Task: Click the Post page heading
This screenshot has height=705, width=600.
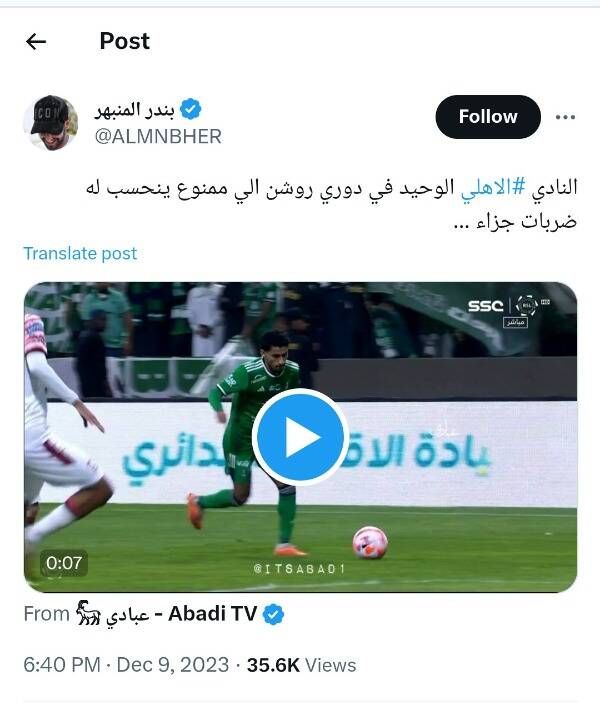Action: click(x=125, y=41)
